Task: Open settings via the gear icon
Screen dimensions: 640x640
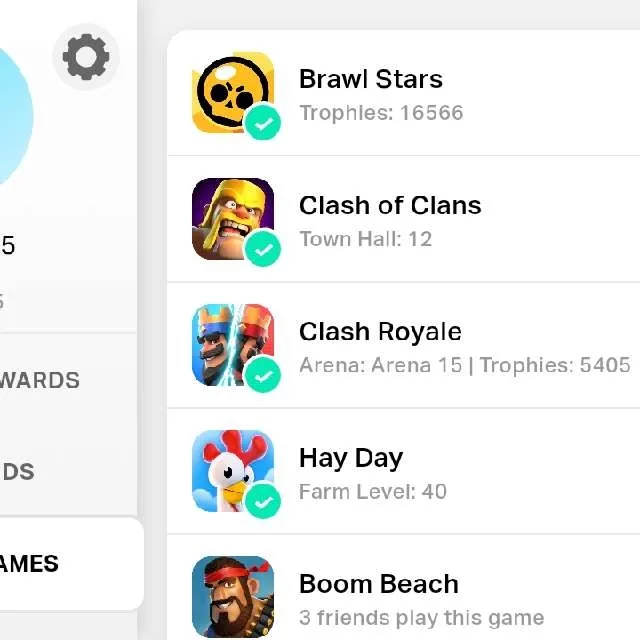Action: (x=86, y=57)
